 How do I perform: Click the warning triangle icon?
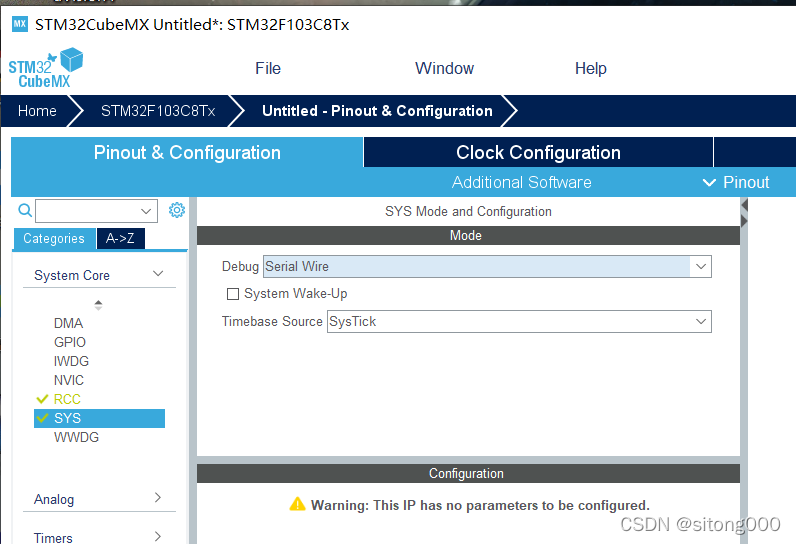[x=297, y=504]
